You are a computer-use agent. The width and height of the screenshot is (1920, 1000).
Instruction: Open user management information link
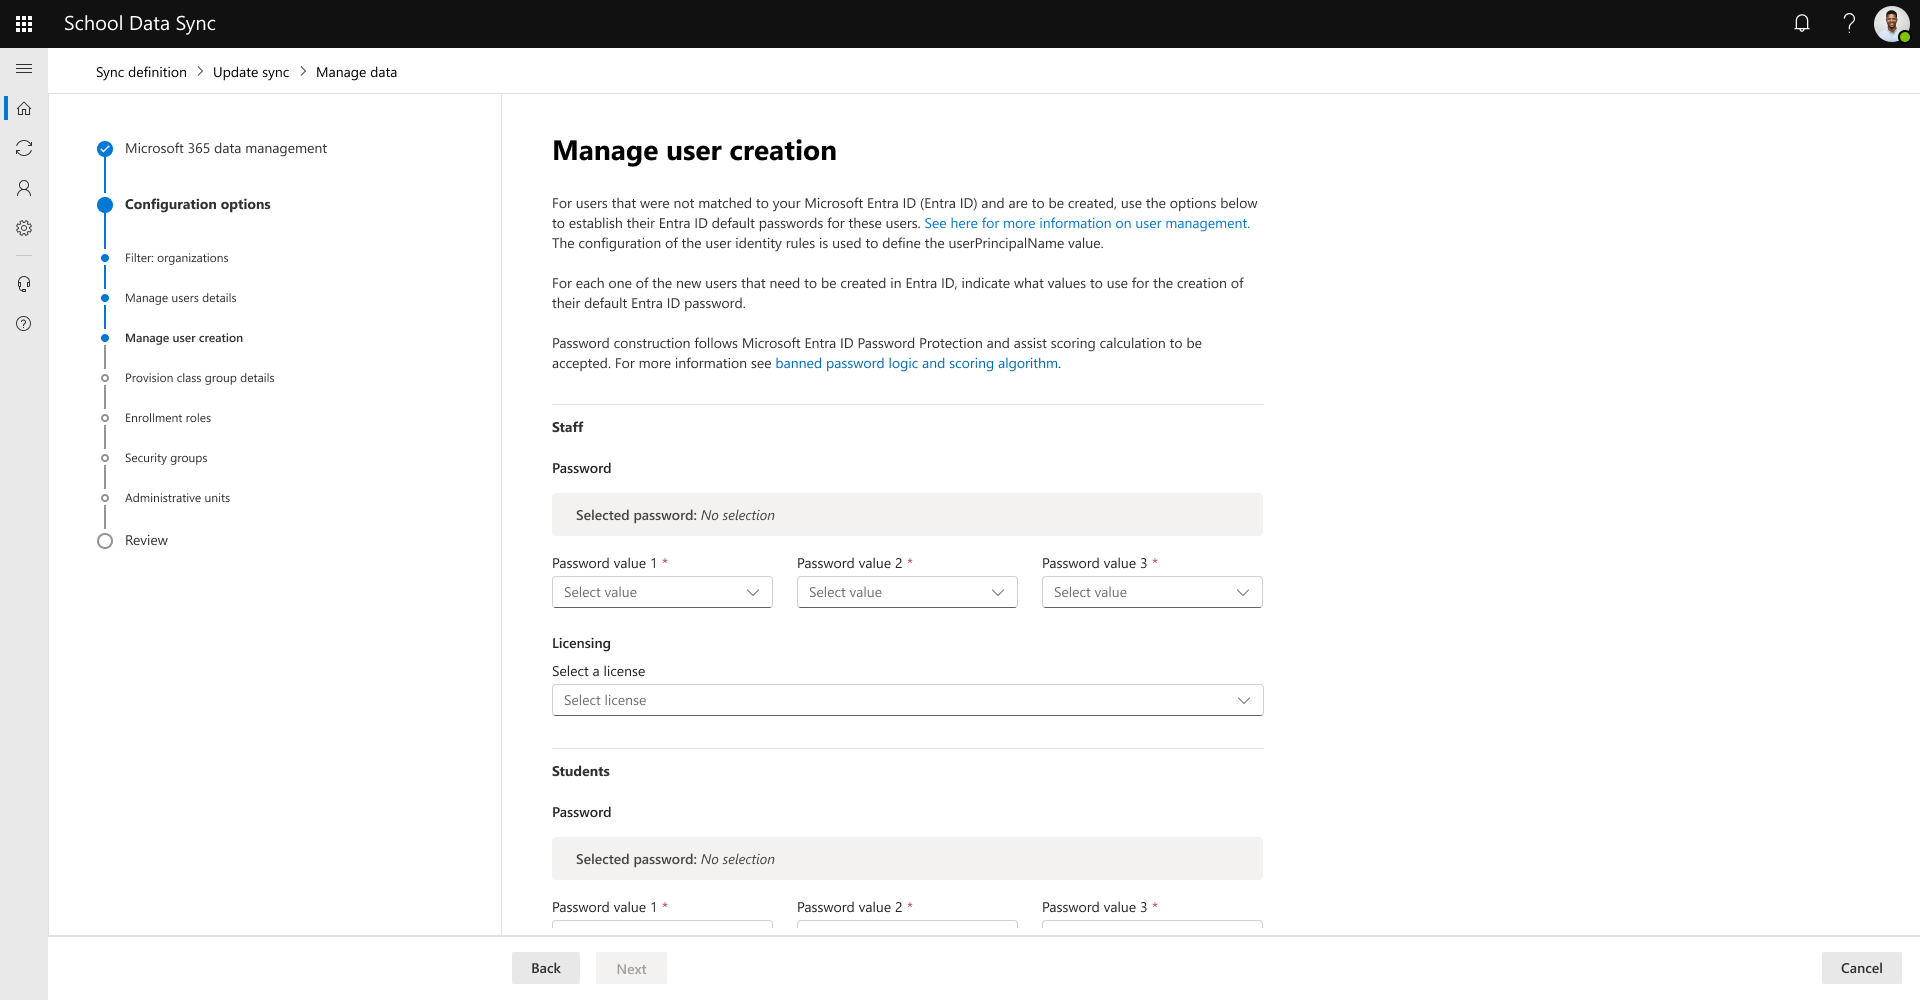(x=1087, y=223)
